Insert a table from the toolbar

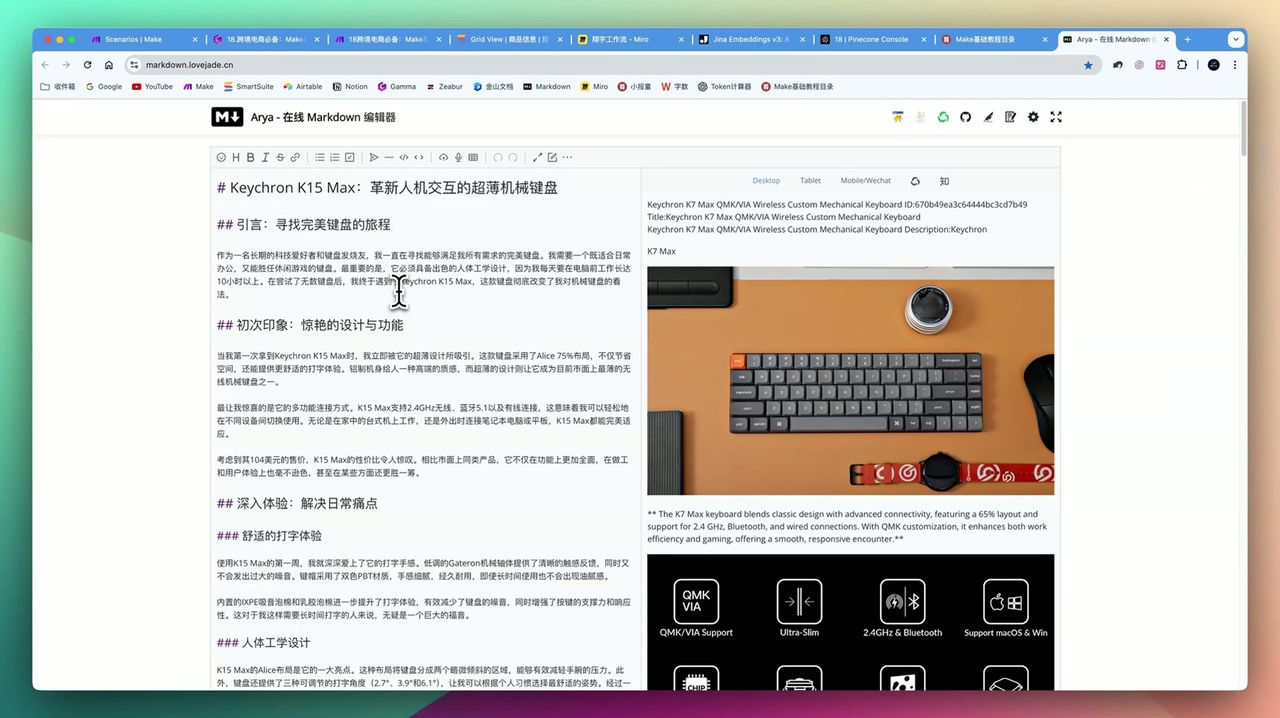click(473, 157)
